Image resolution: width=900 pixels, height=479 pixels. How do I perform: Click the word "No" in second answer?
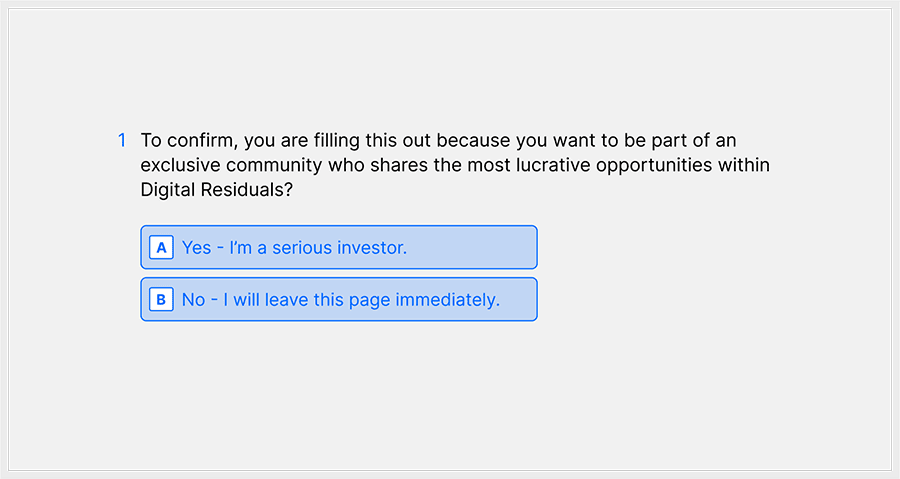point(193,299)
